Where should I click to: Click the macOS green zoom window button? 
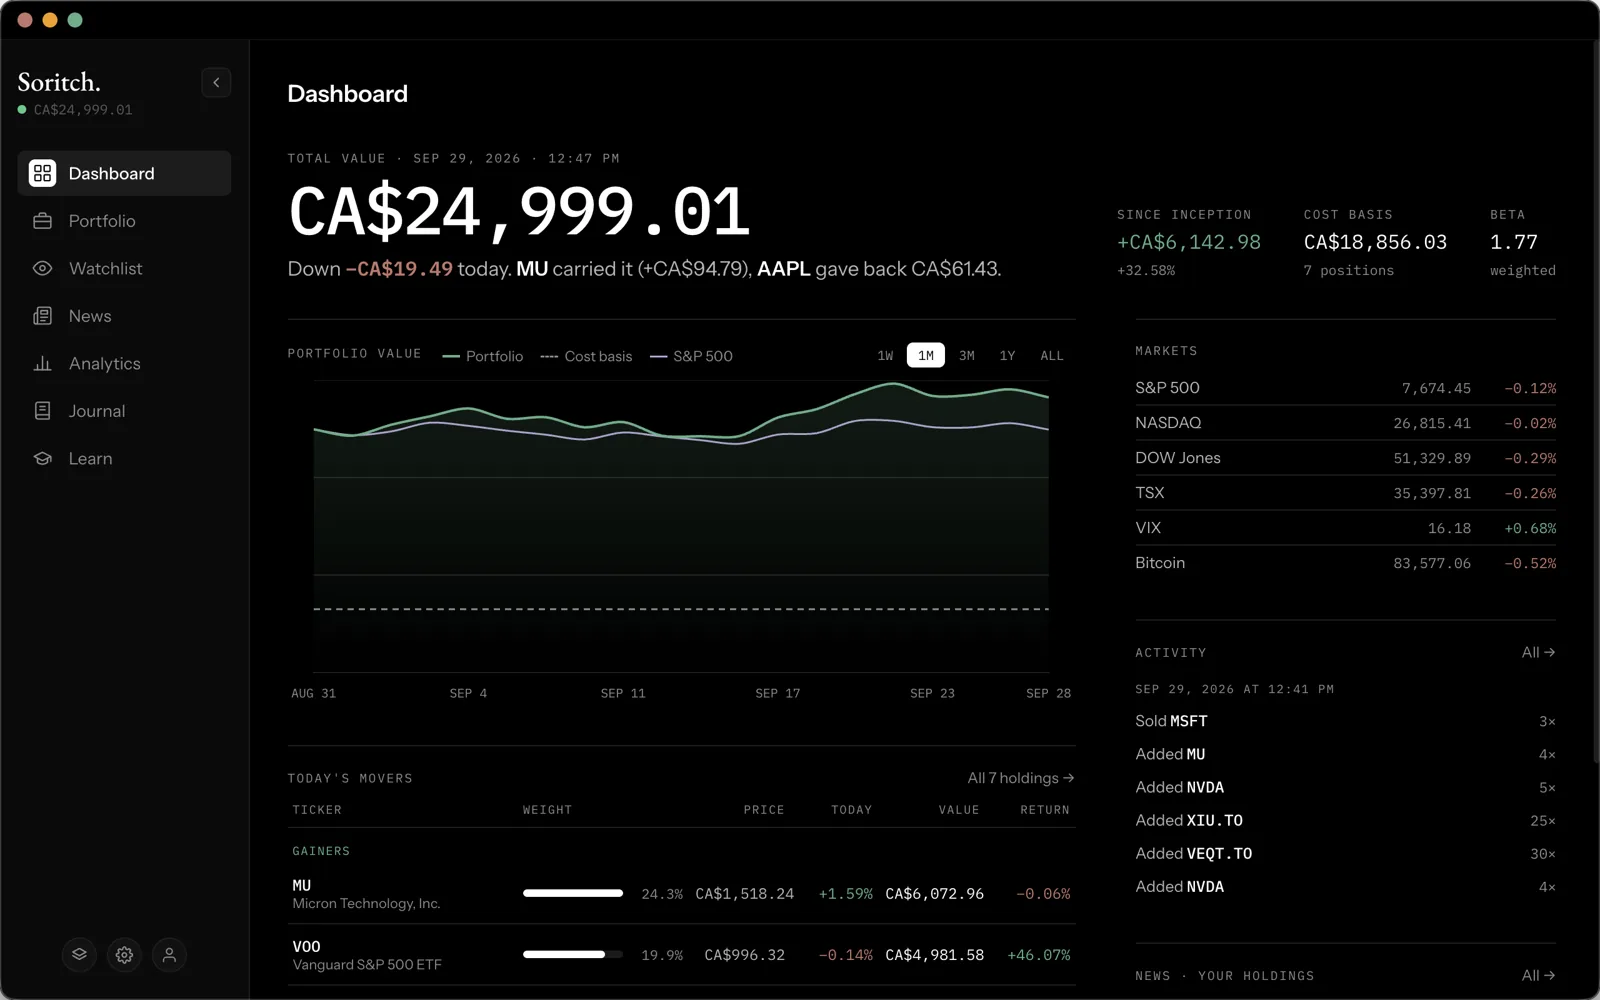pos(75,20)
